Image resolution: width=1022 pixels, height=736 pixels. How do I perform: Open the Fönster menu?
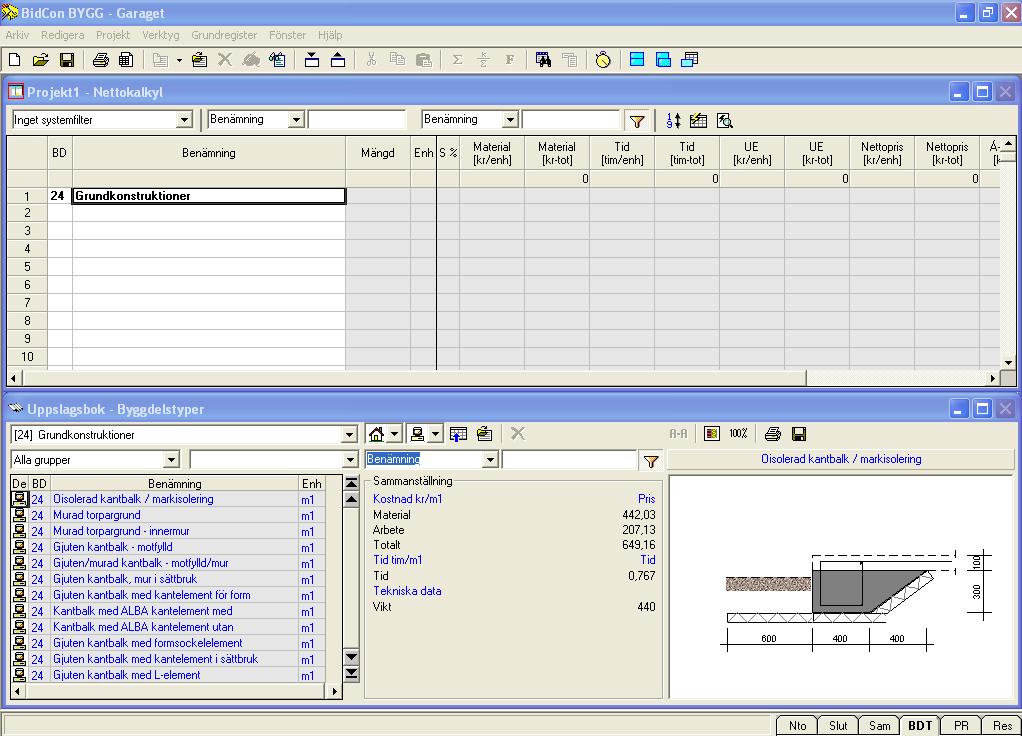click(287, 35)
